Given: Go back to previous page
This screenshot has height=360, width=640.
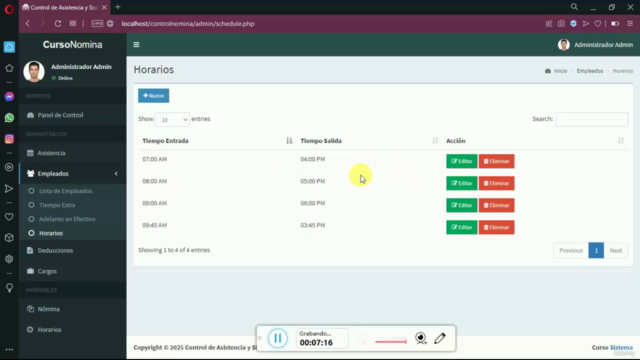Looking at the screenshot, I should click(x=28, y=24).
